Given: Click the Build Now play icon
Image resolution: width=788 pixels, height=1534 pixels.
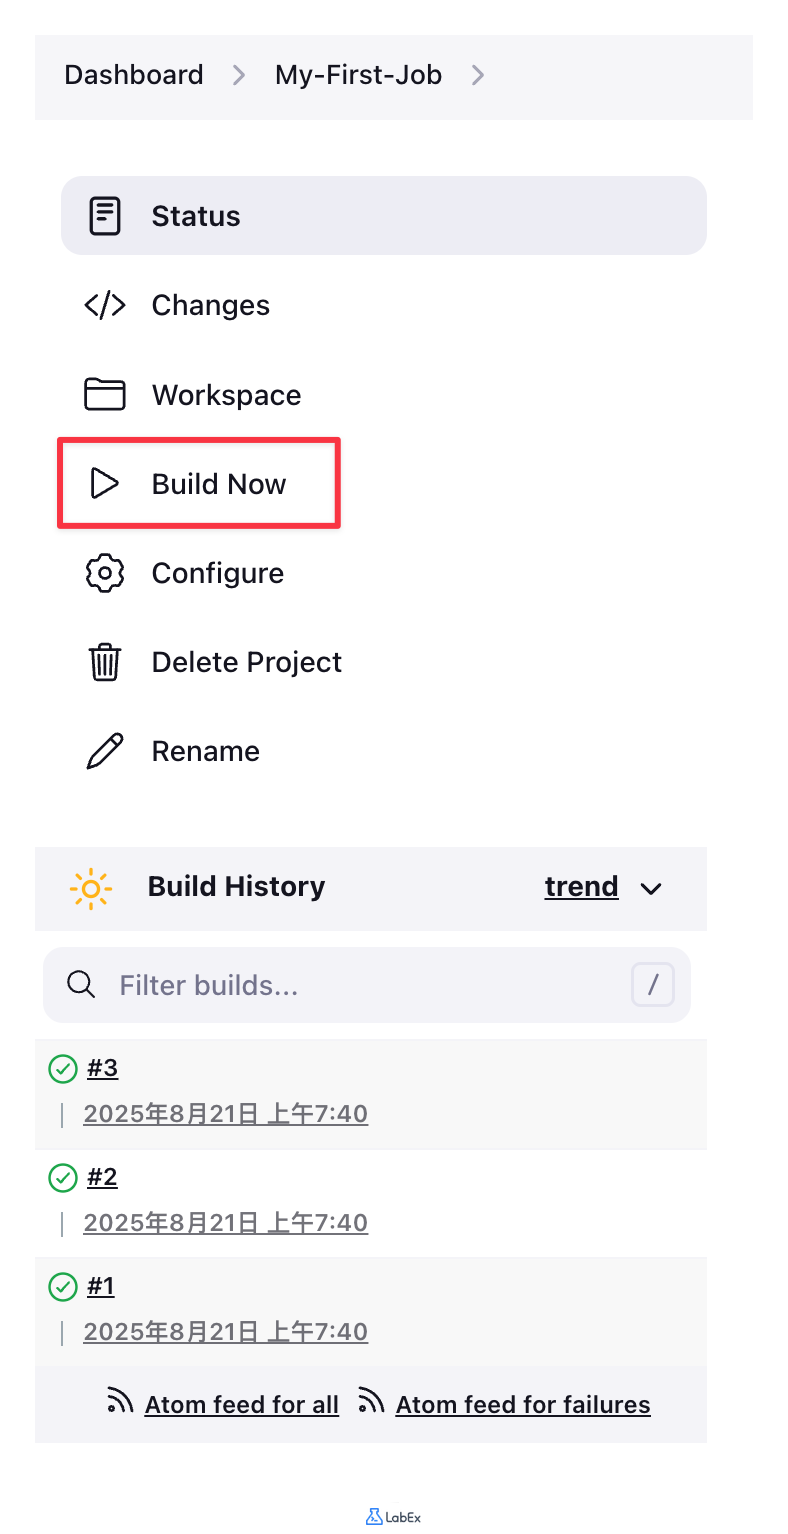Looking at the screenshot, I should point(105,483).
